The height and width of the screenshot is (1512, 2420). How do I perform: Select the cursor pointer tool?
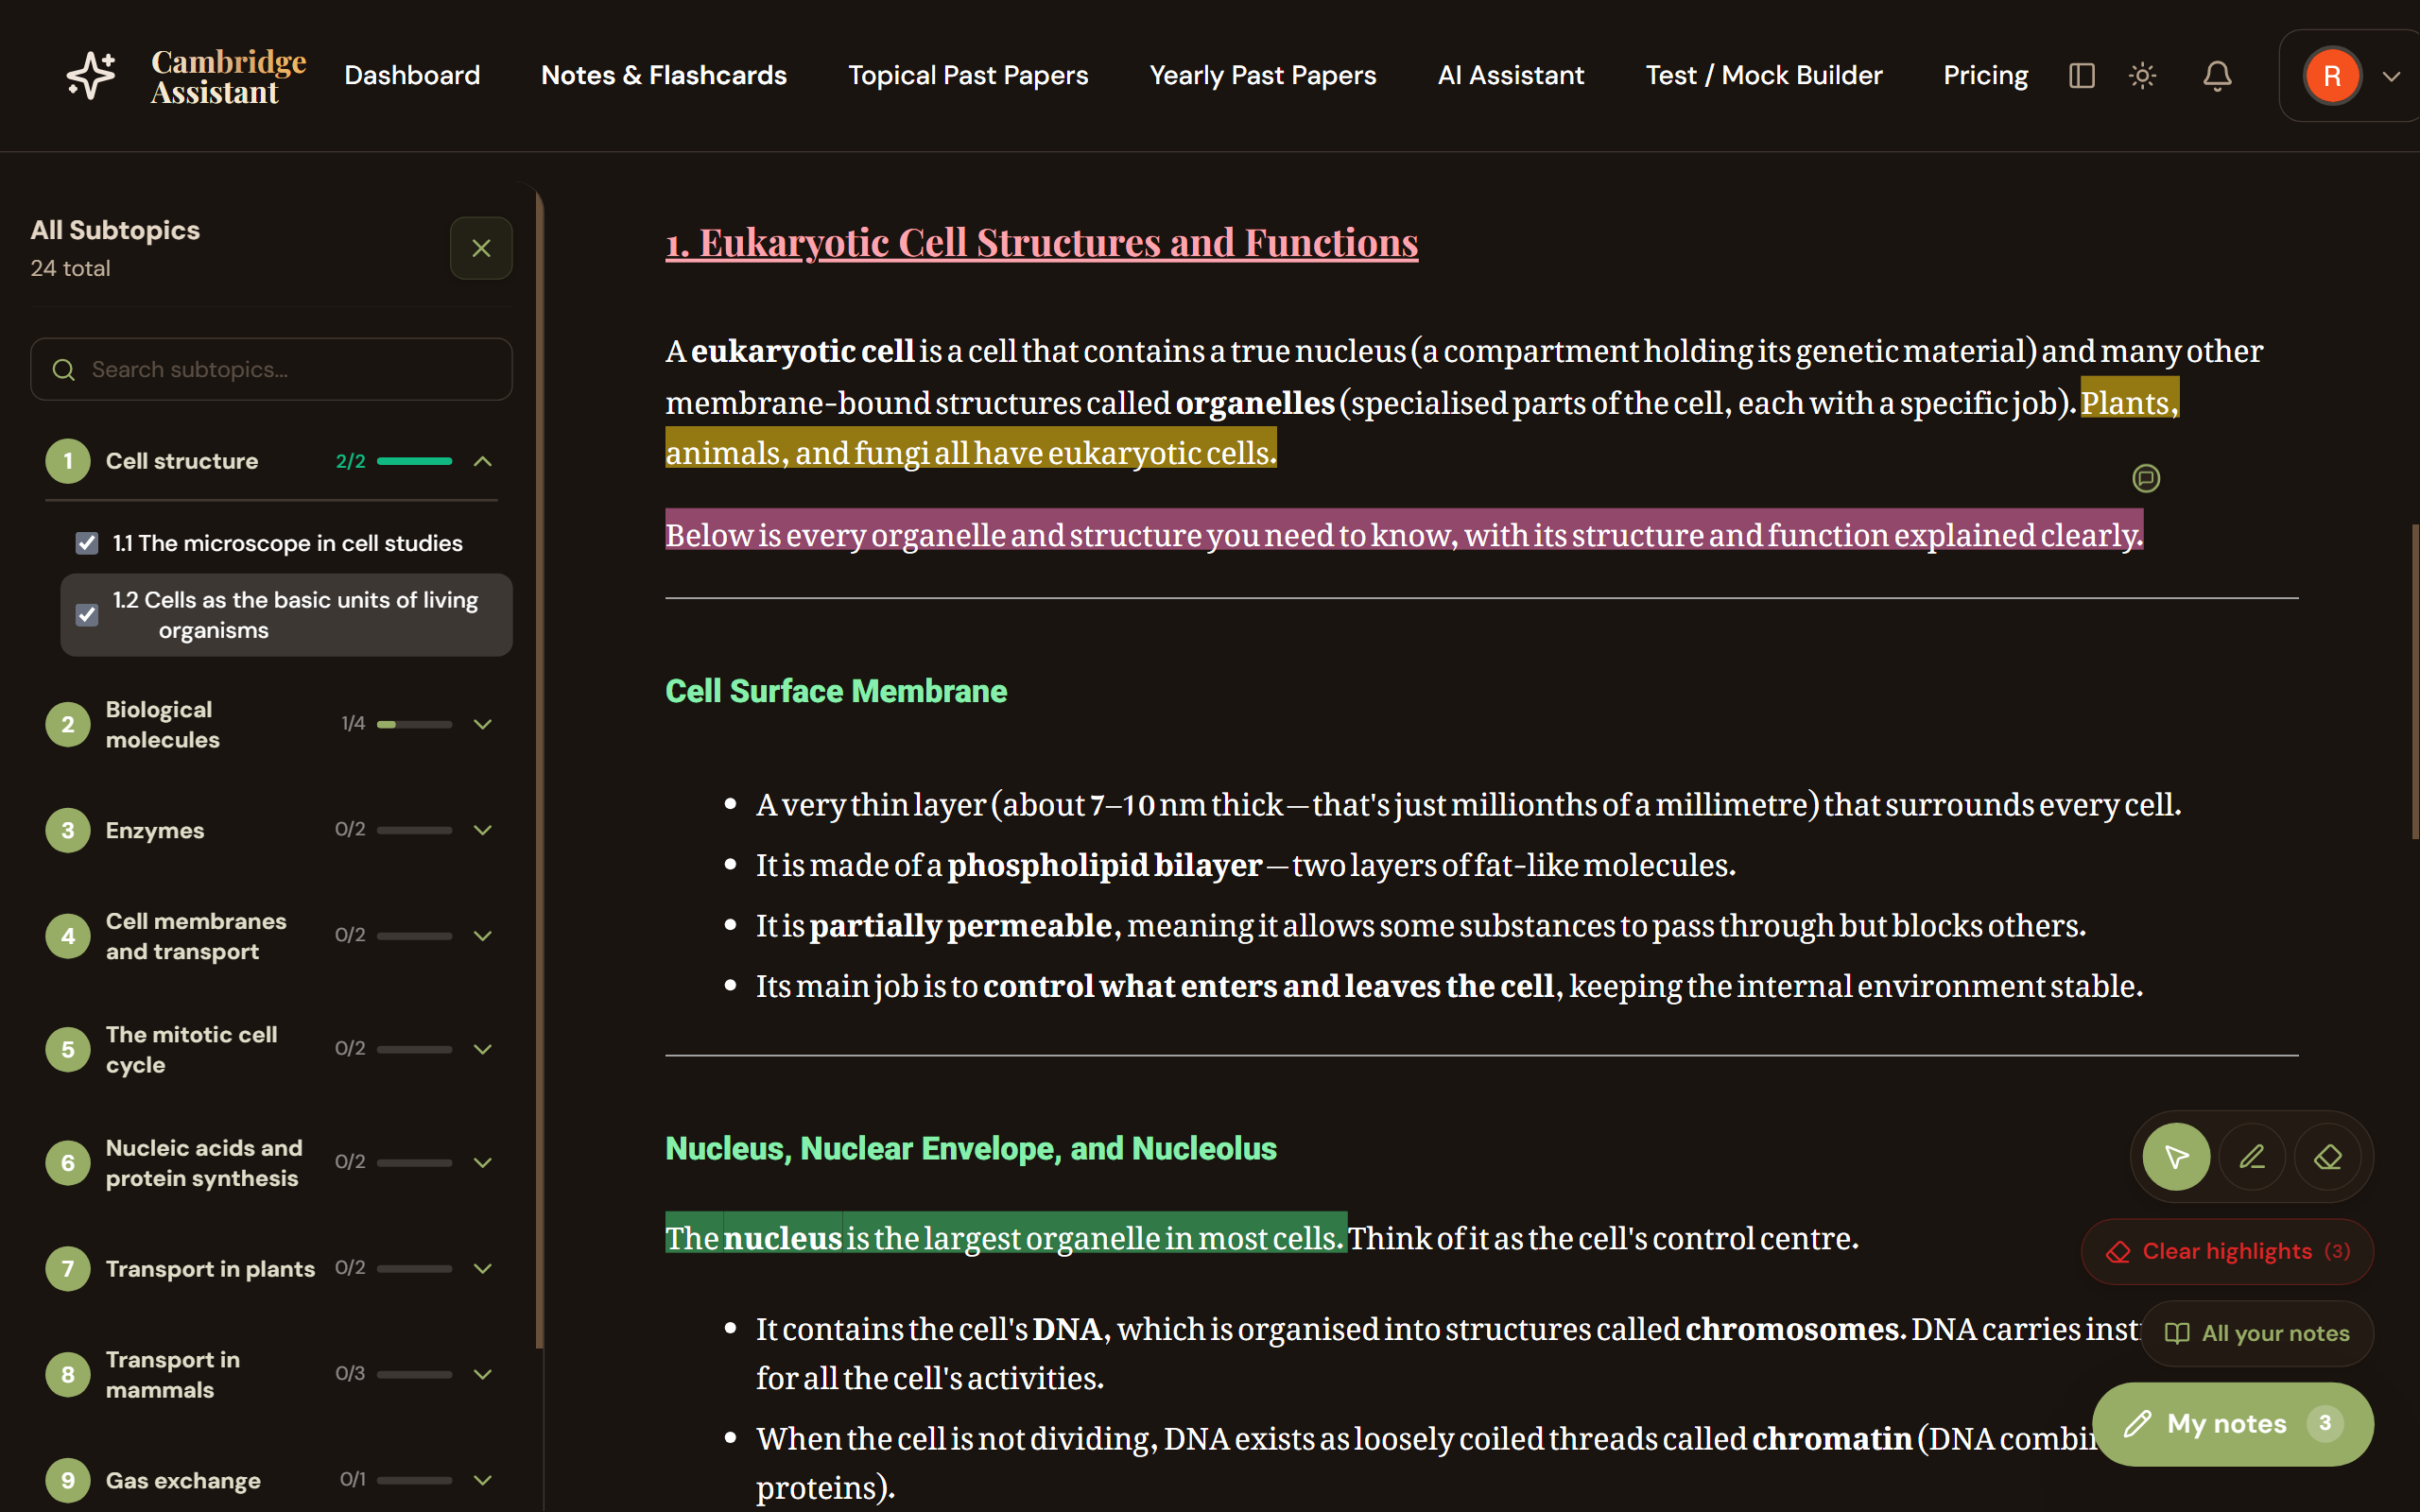(2176, 1157)
